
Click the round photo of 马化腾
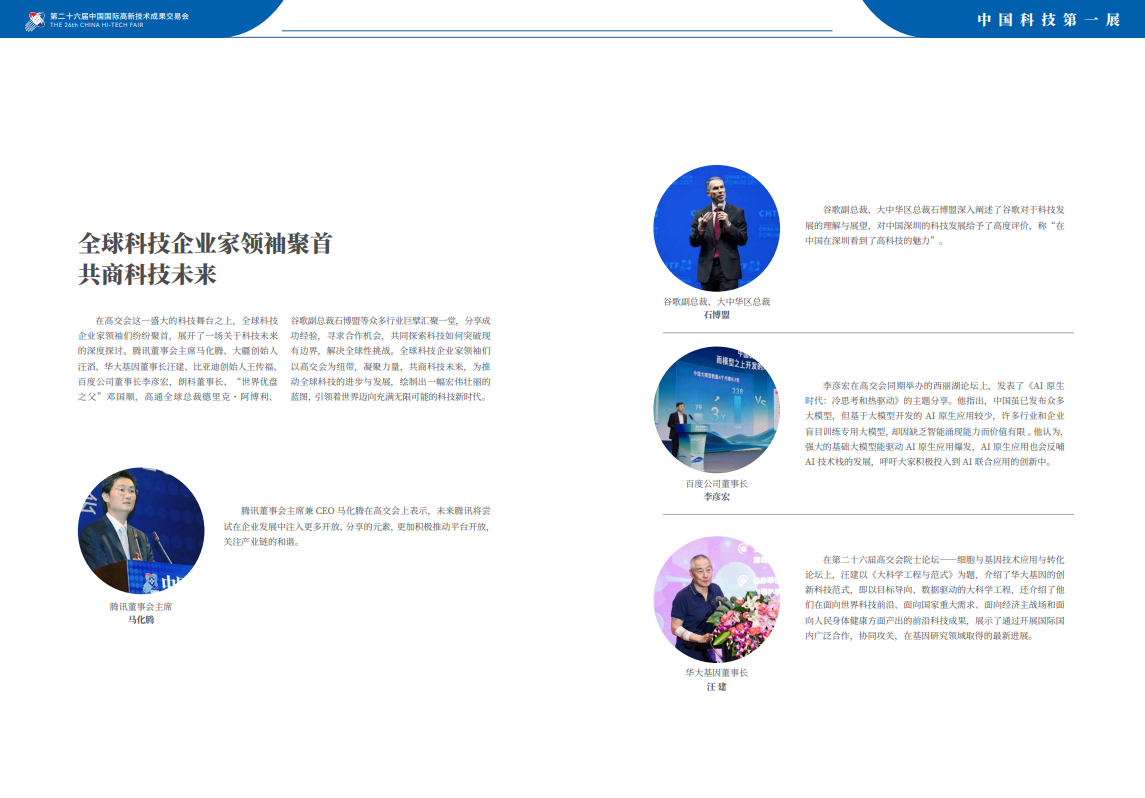pos(141,531)
